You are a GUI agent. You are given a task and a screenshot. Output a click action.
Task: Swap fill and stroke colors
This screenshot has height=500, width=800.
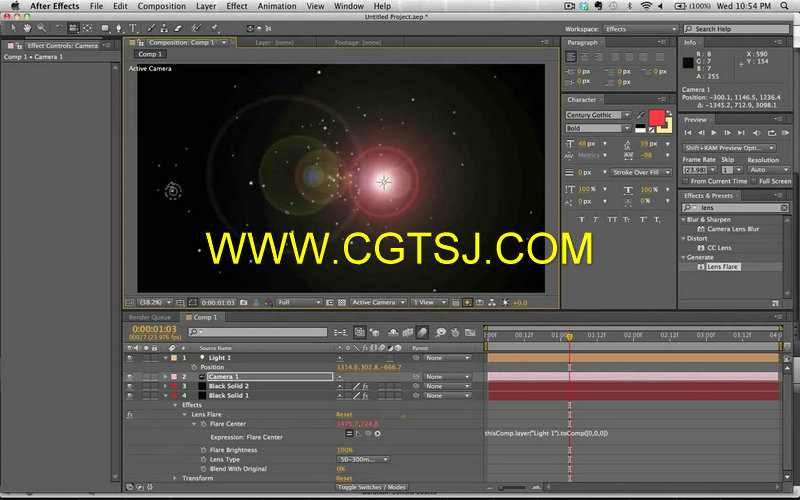[669, 113]
